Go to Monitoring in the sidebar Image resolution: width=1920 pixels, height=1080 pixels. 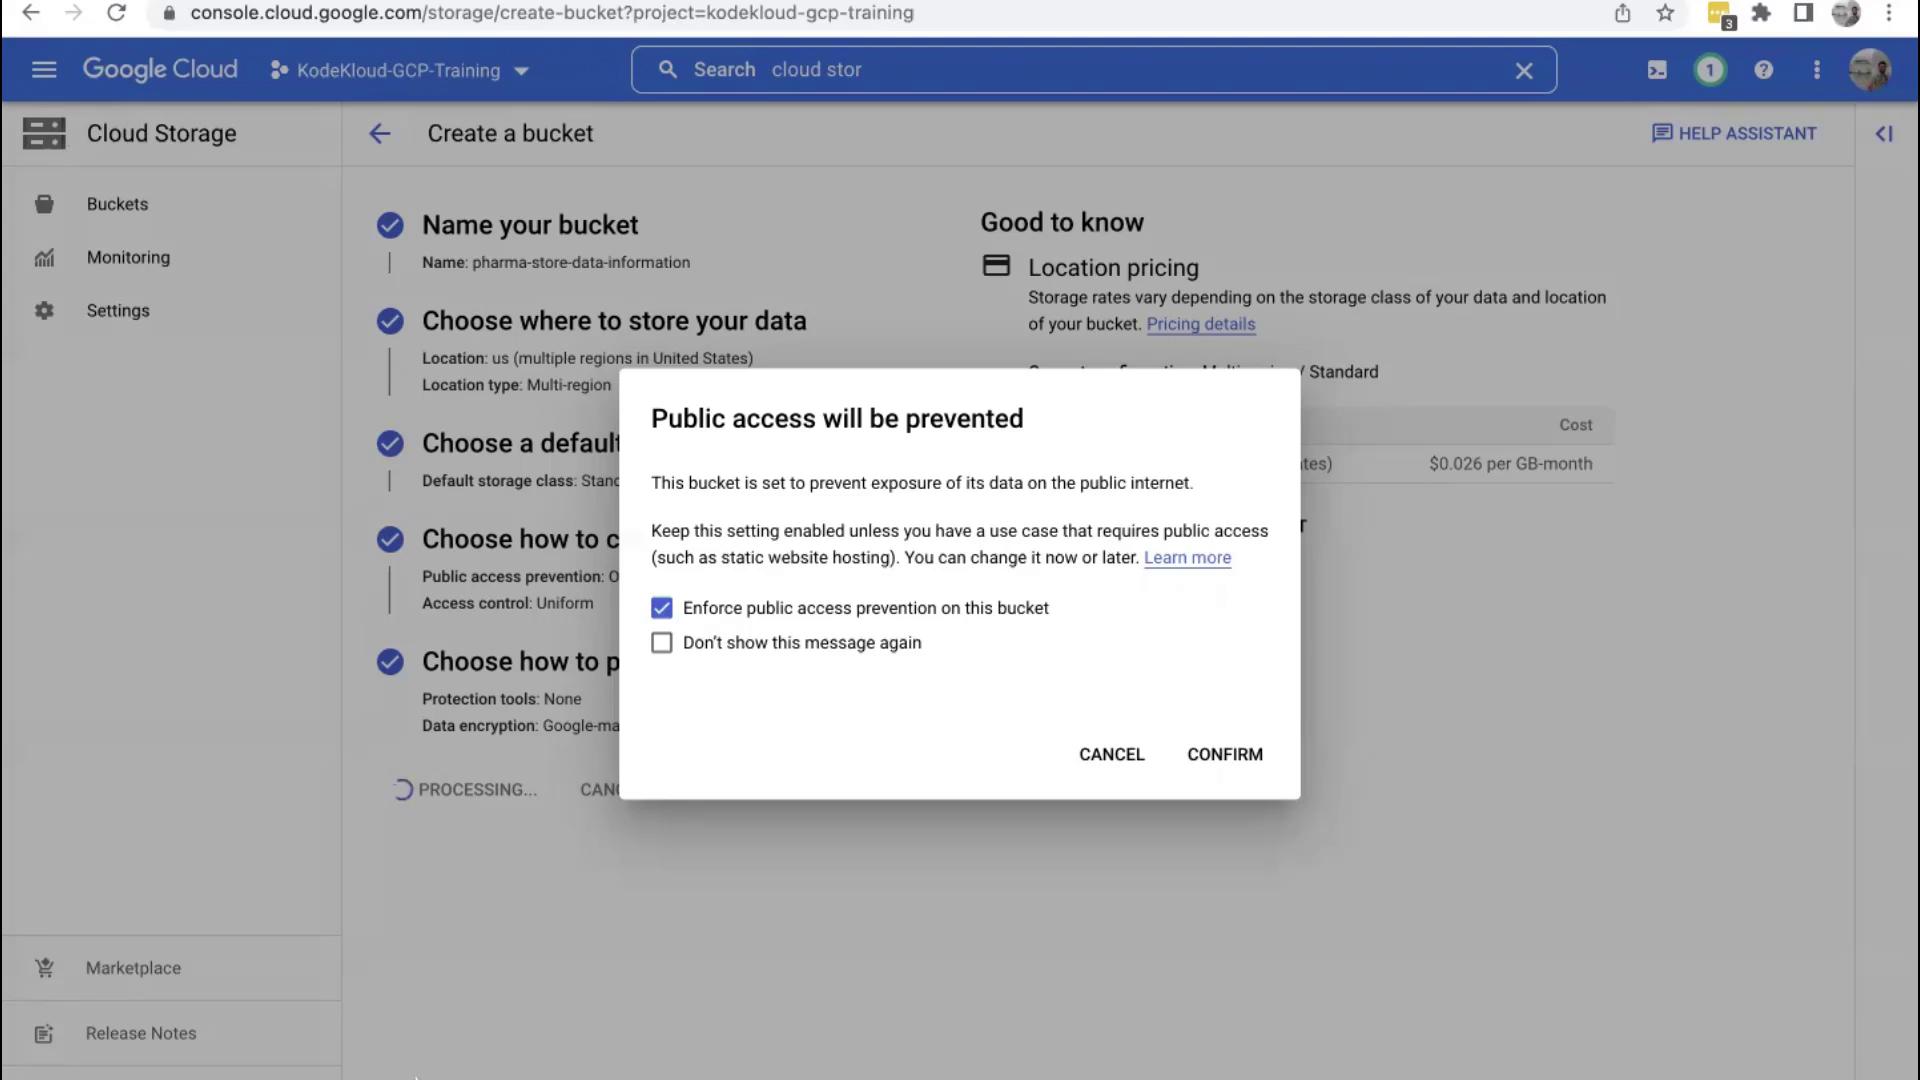tap(128, 258)
